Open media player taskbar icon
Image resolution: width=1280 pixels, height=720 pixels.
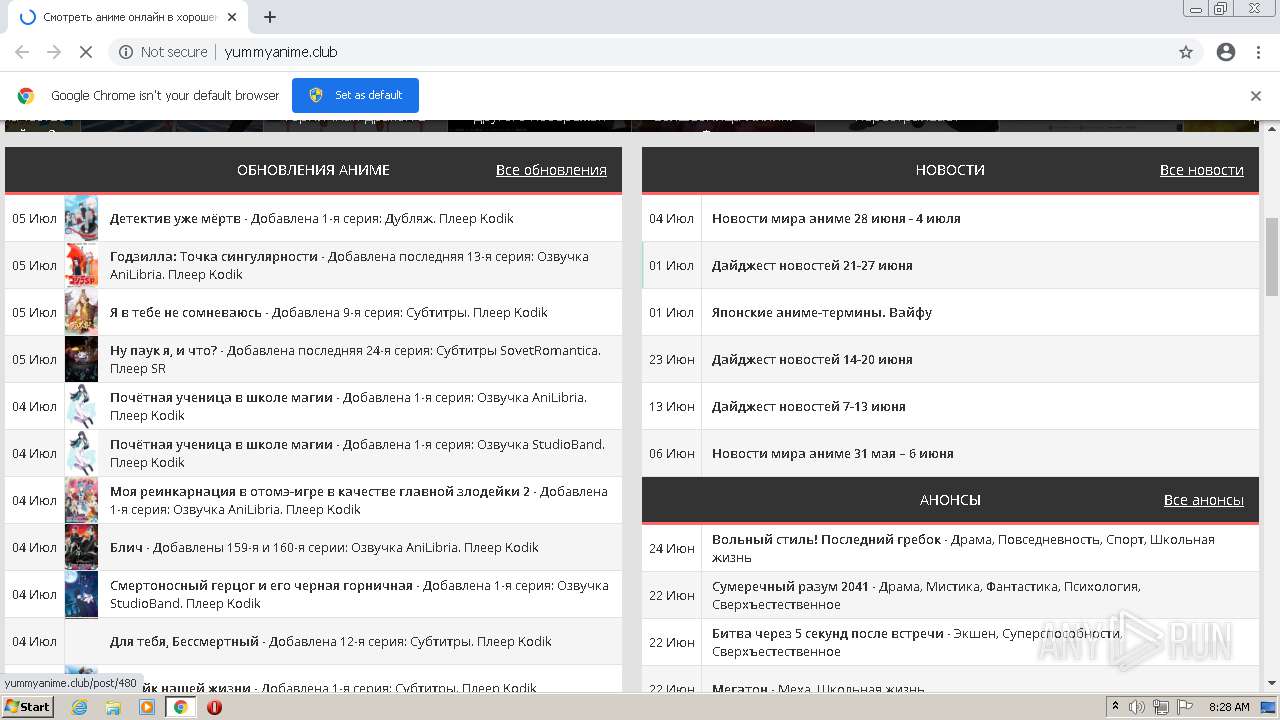tap(147, 707)
